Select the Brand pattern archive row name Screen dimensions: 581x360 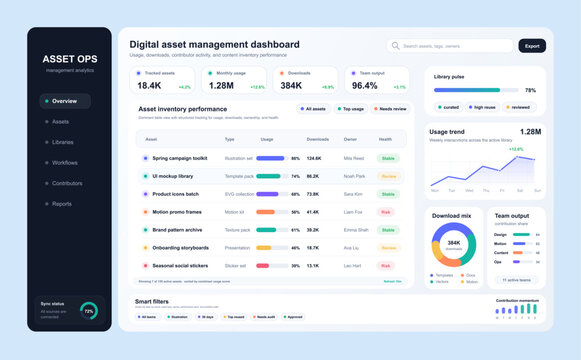177,230
